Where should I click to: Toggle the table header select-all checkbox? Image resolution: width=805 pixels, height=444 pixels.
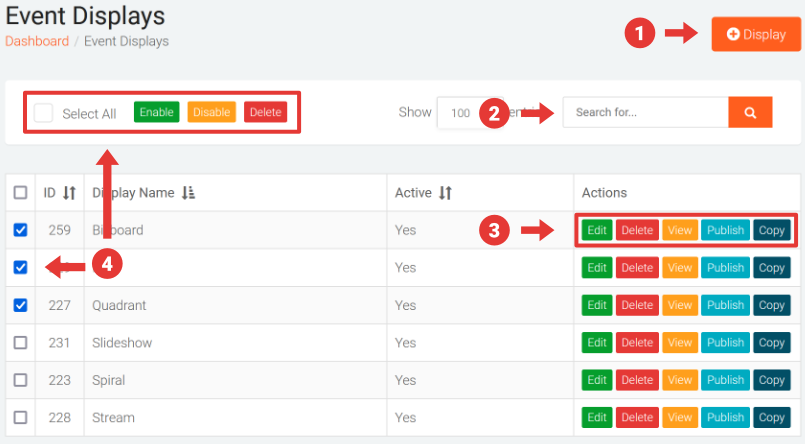coord(21,193)
